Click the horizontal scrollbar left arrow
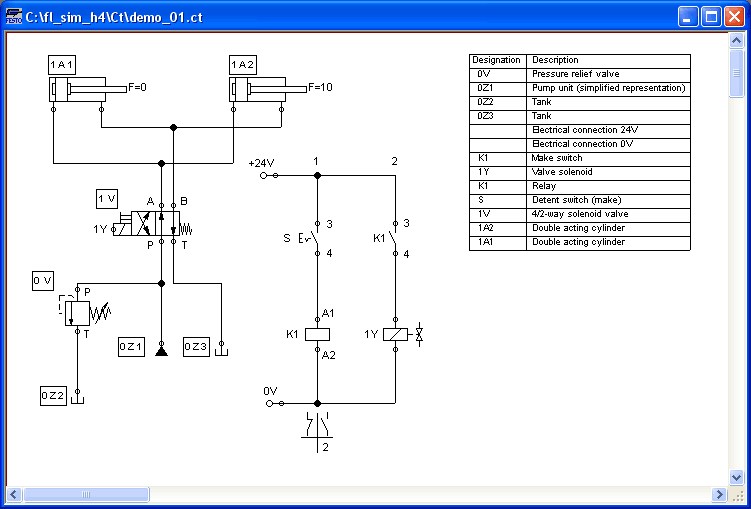 (x=13, y=494)
